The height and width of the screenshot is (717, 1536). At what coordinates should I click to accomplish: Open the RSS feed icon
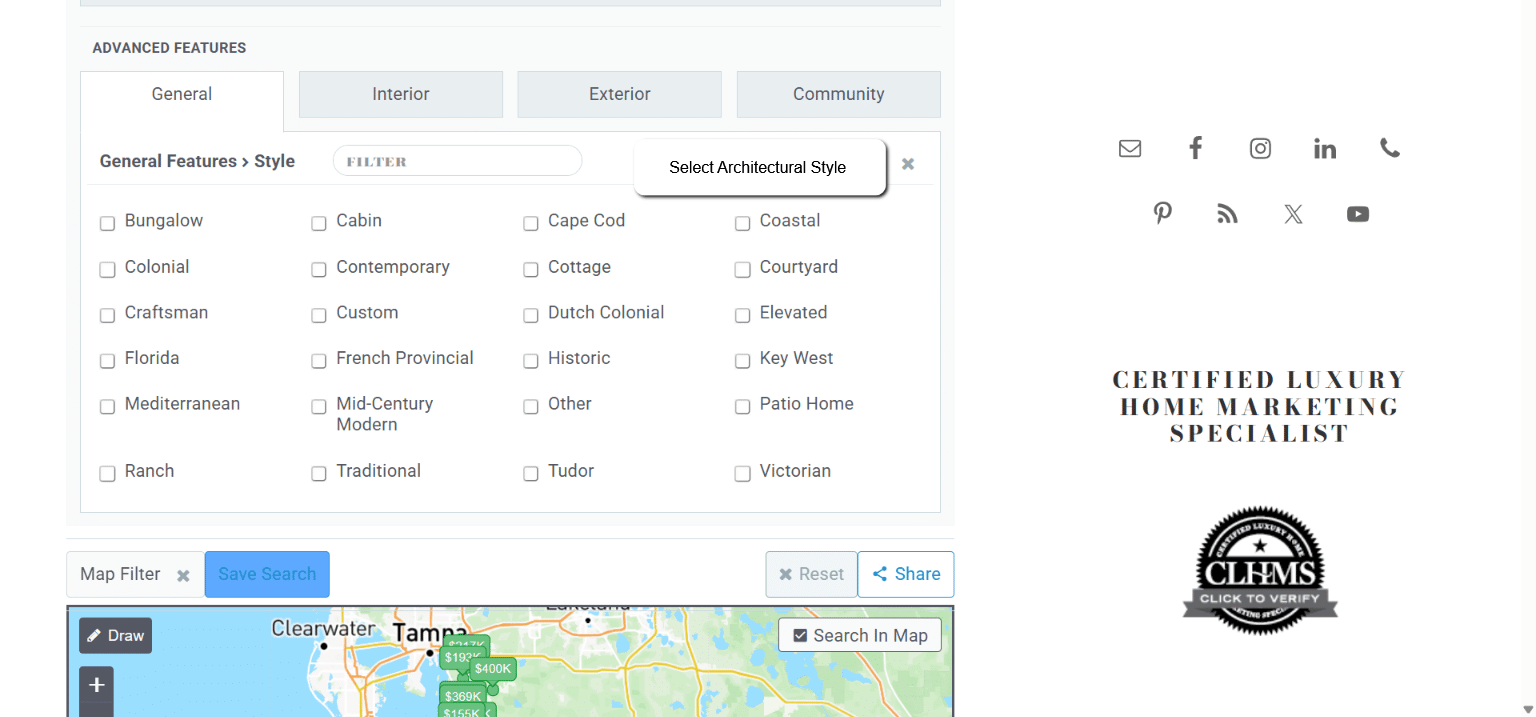pyautogui.click(x=1227, y=214)
